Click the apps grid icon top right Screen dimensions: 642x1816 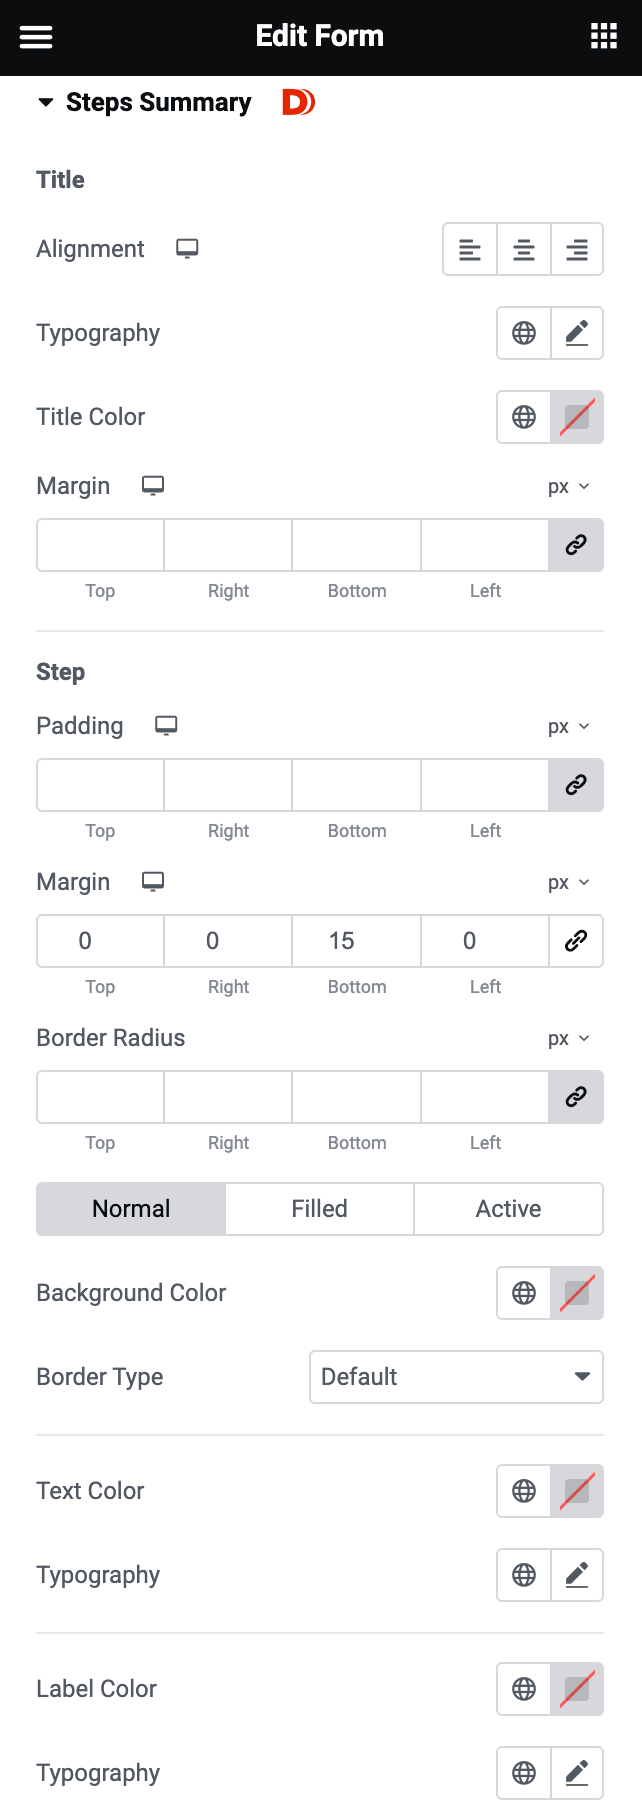604,36
